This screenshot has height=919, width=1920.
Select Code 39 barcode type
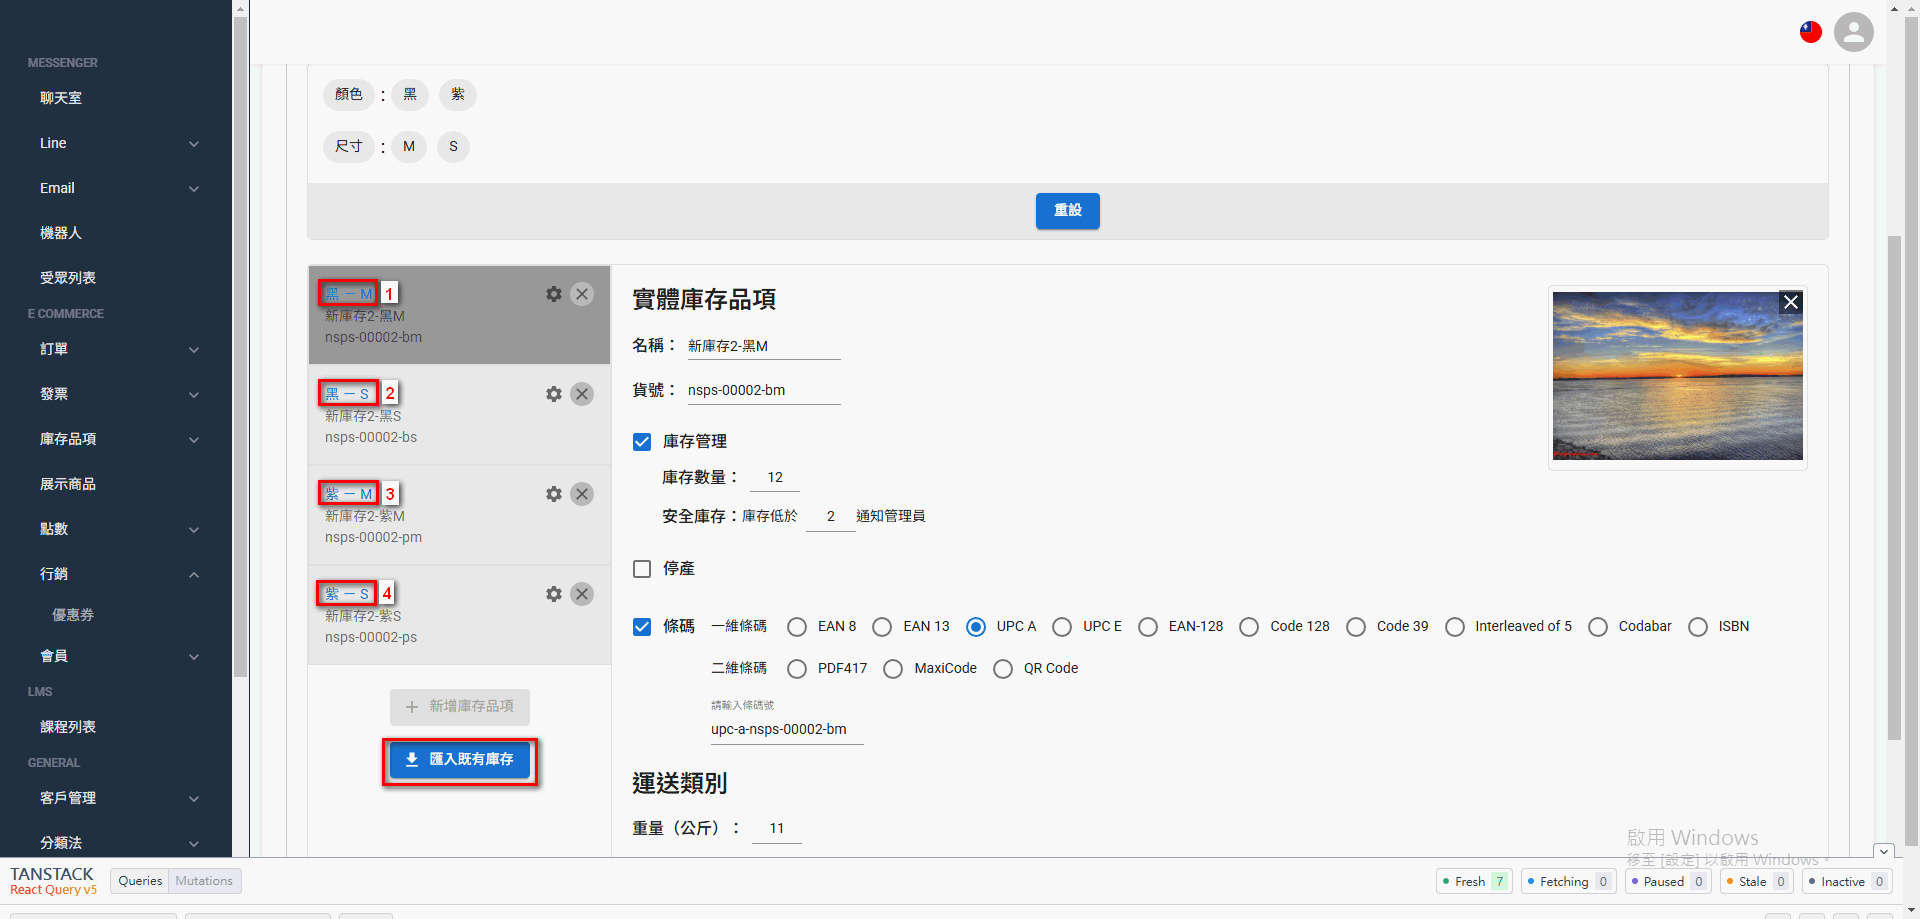pyautogui.click(x=1356, y=627)
